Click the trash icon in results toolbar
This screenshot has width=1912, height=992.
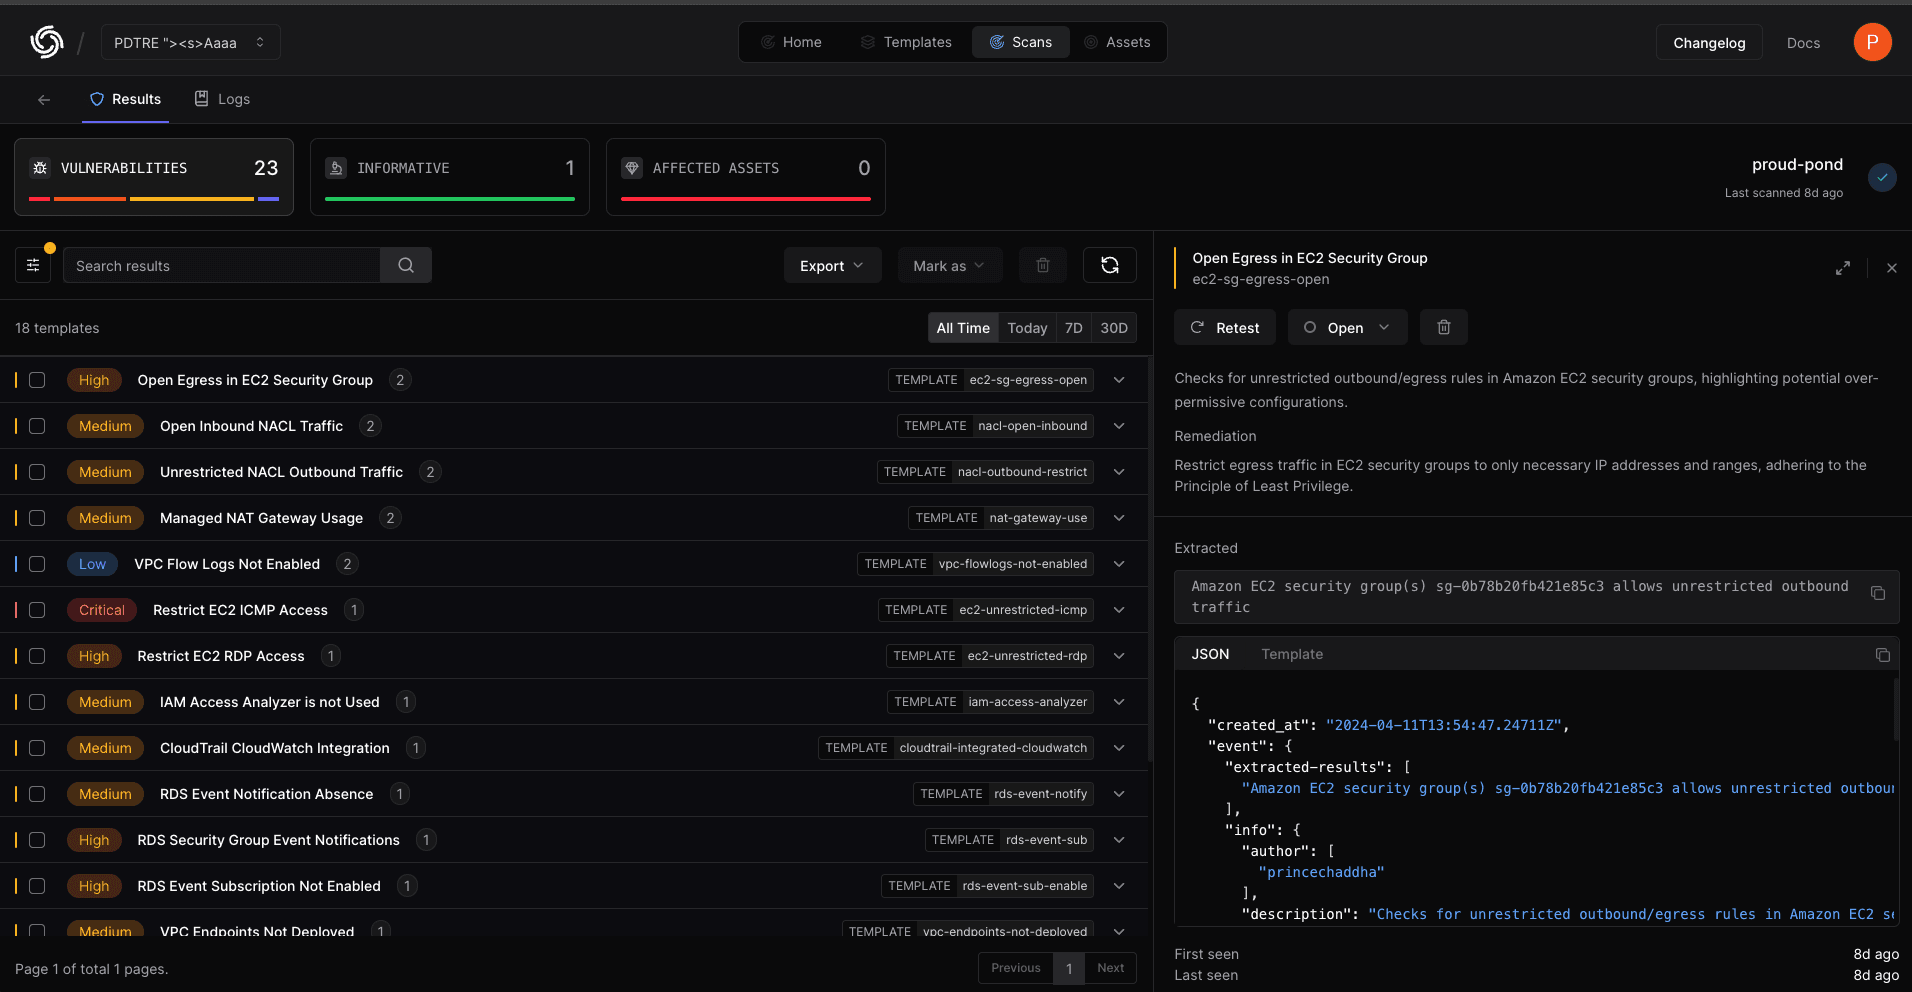coord(1043,266)
